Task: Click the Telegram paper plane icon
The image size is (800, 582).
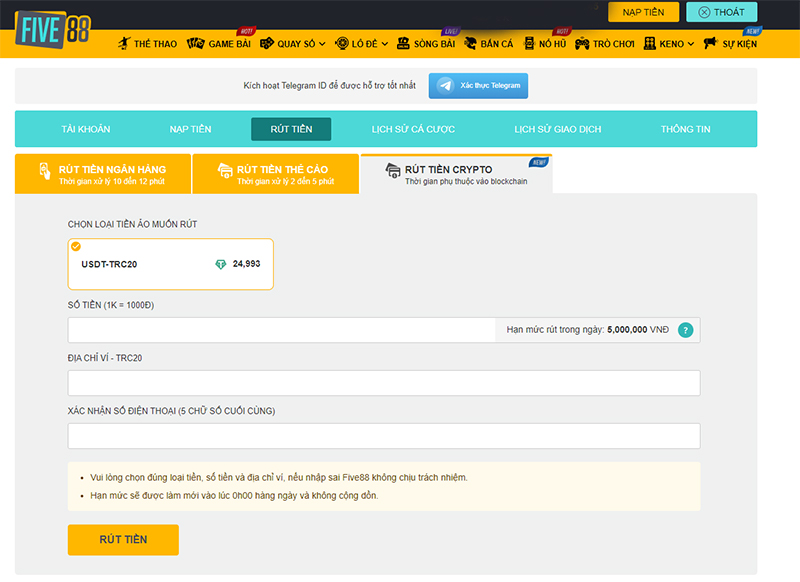Action: (x=445, y=86)
